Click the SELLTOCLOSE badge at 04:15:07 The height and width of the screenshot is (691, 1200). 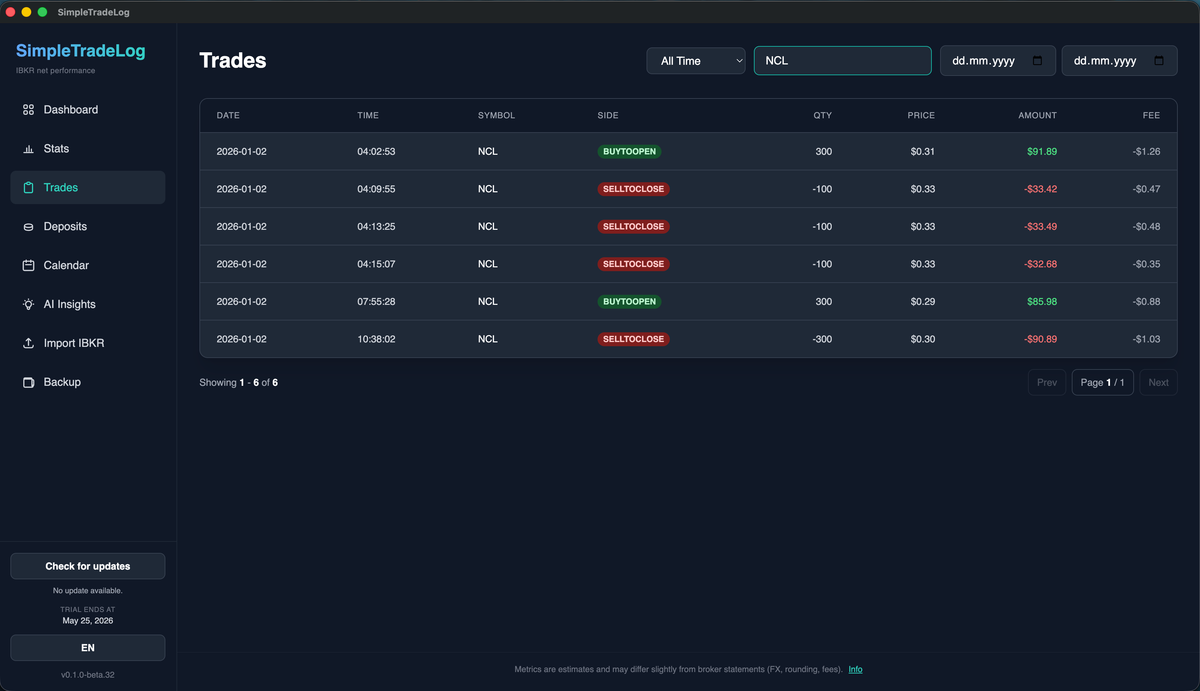tap(633, 264)
